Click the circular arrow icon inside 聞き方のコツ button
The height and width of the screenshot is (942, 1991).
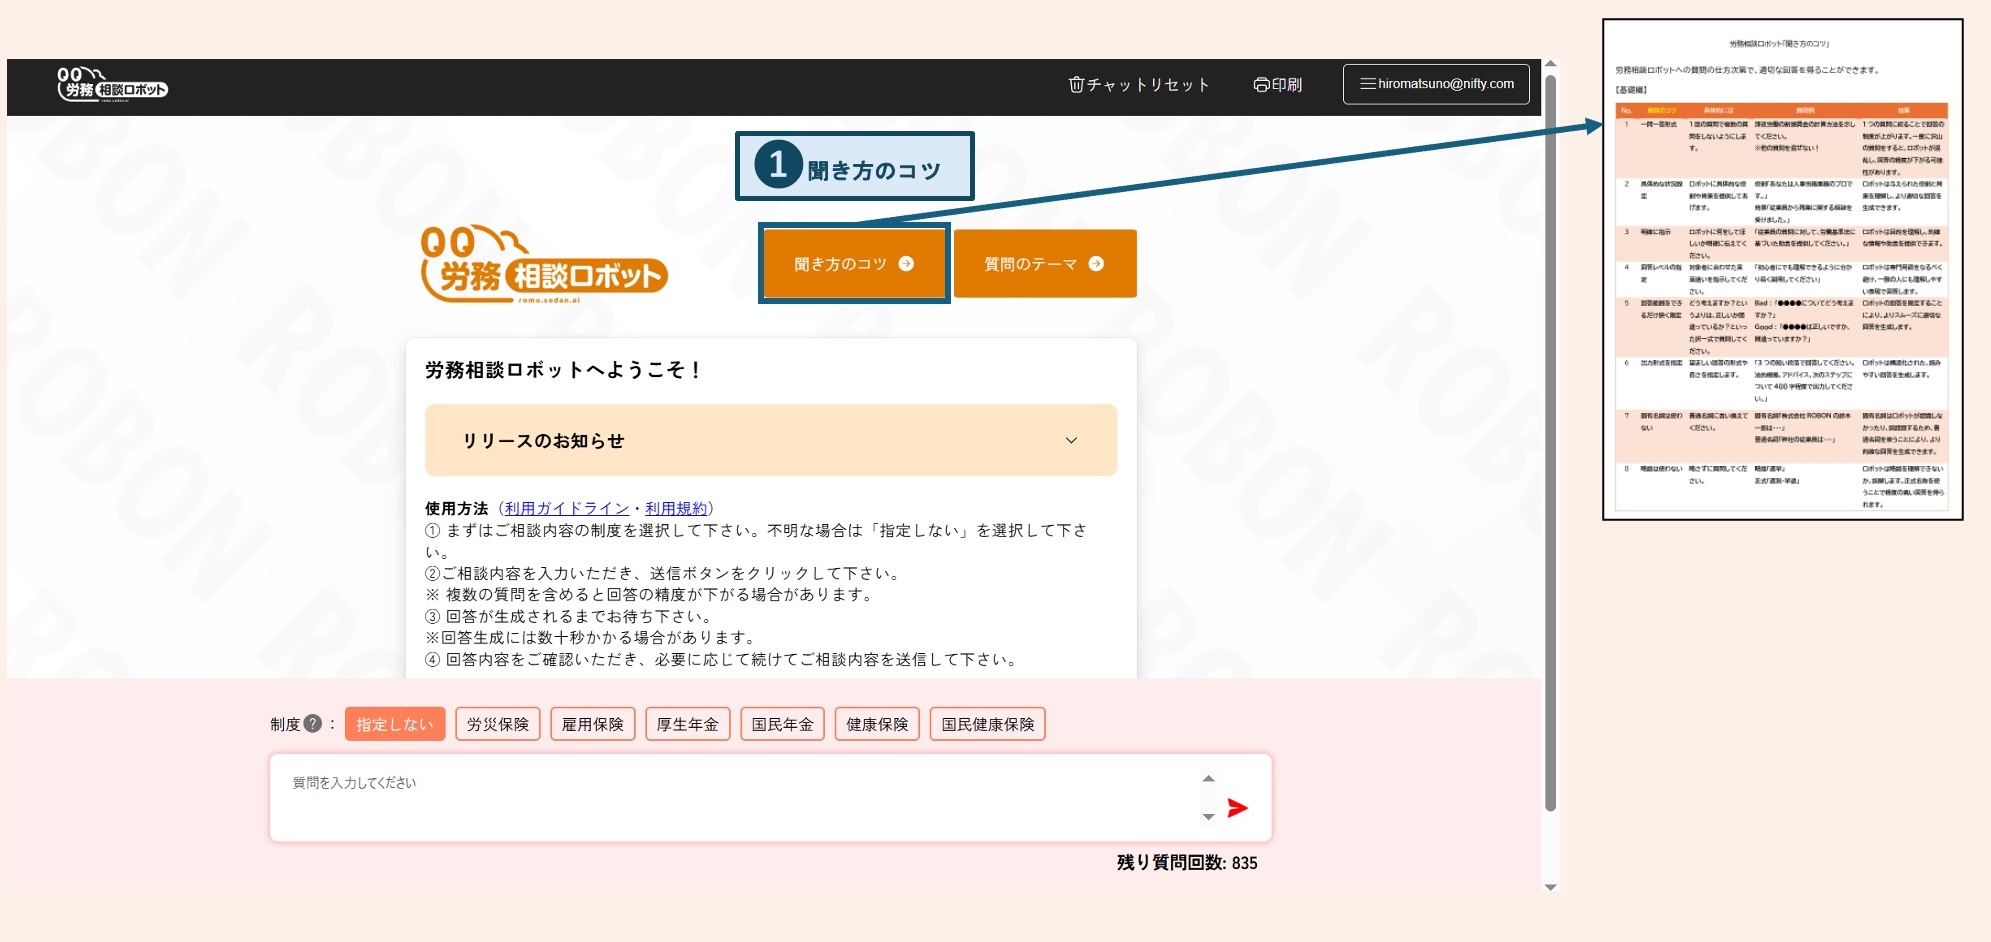906,263
